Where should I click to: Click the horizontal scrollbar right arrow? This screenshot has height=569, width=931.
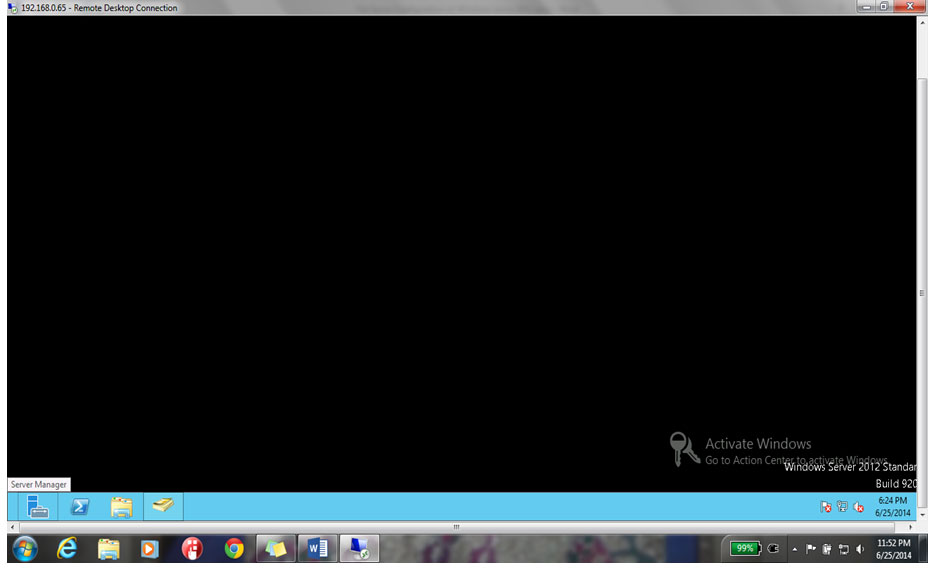pos(910,527)
